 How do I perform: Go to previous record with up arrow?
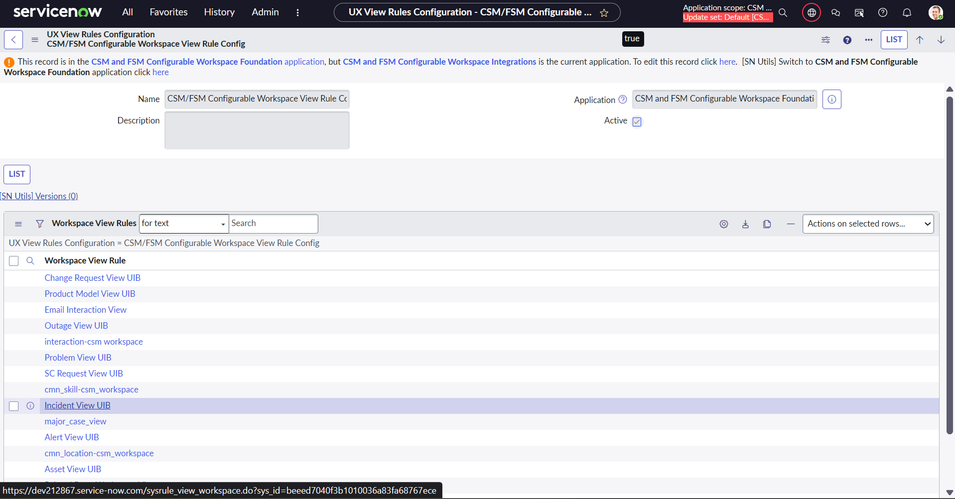pos(920,40)
